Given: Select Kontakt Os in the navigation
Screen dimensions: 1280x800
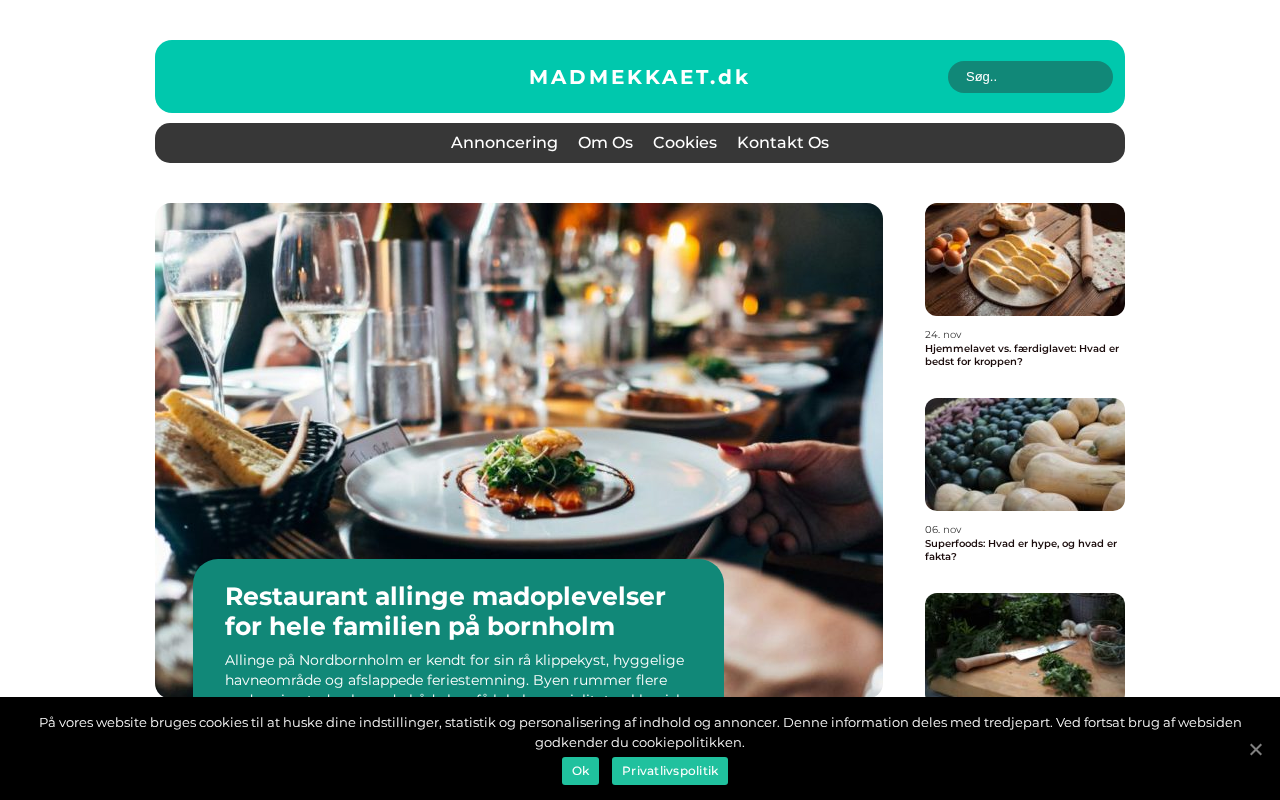Looking at the screenshot, I should [x=783, y=143].
